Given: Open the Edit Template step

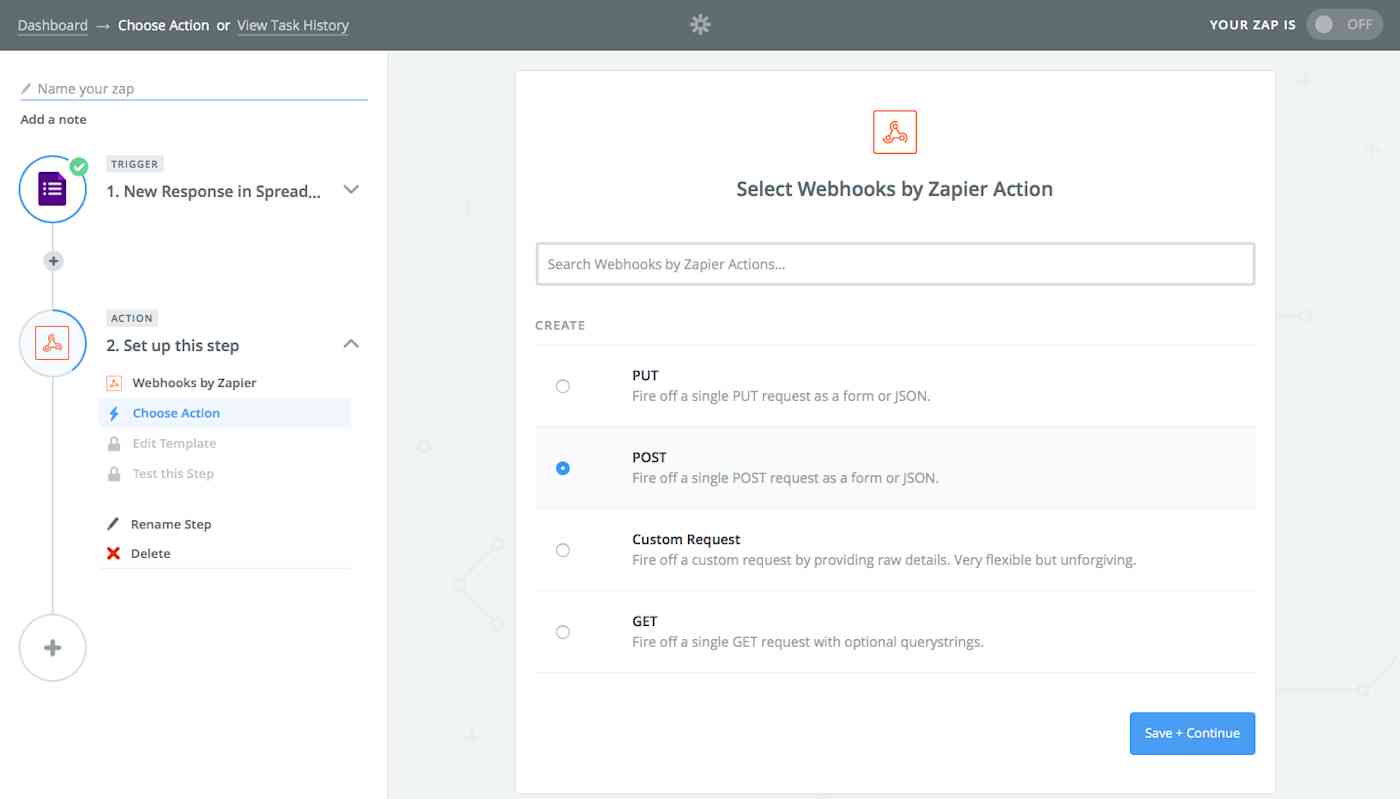Looking at the screenshot, I should coord(174,443).
